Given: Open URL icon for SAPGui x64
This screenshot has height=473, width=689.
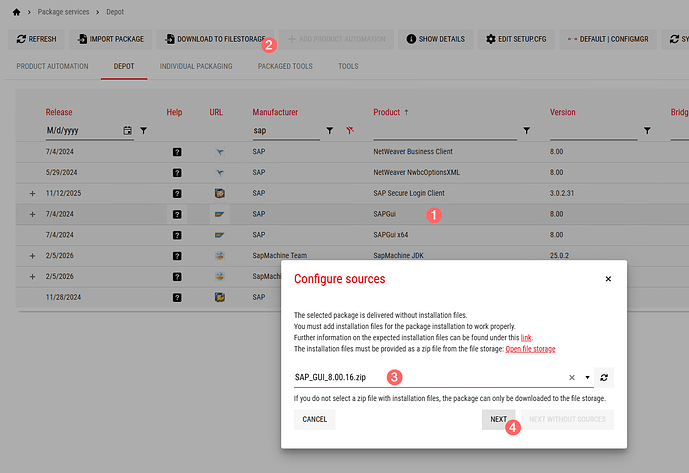Looking at the screenshot, I should coord(220,235).
